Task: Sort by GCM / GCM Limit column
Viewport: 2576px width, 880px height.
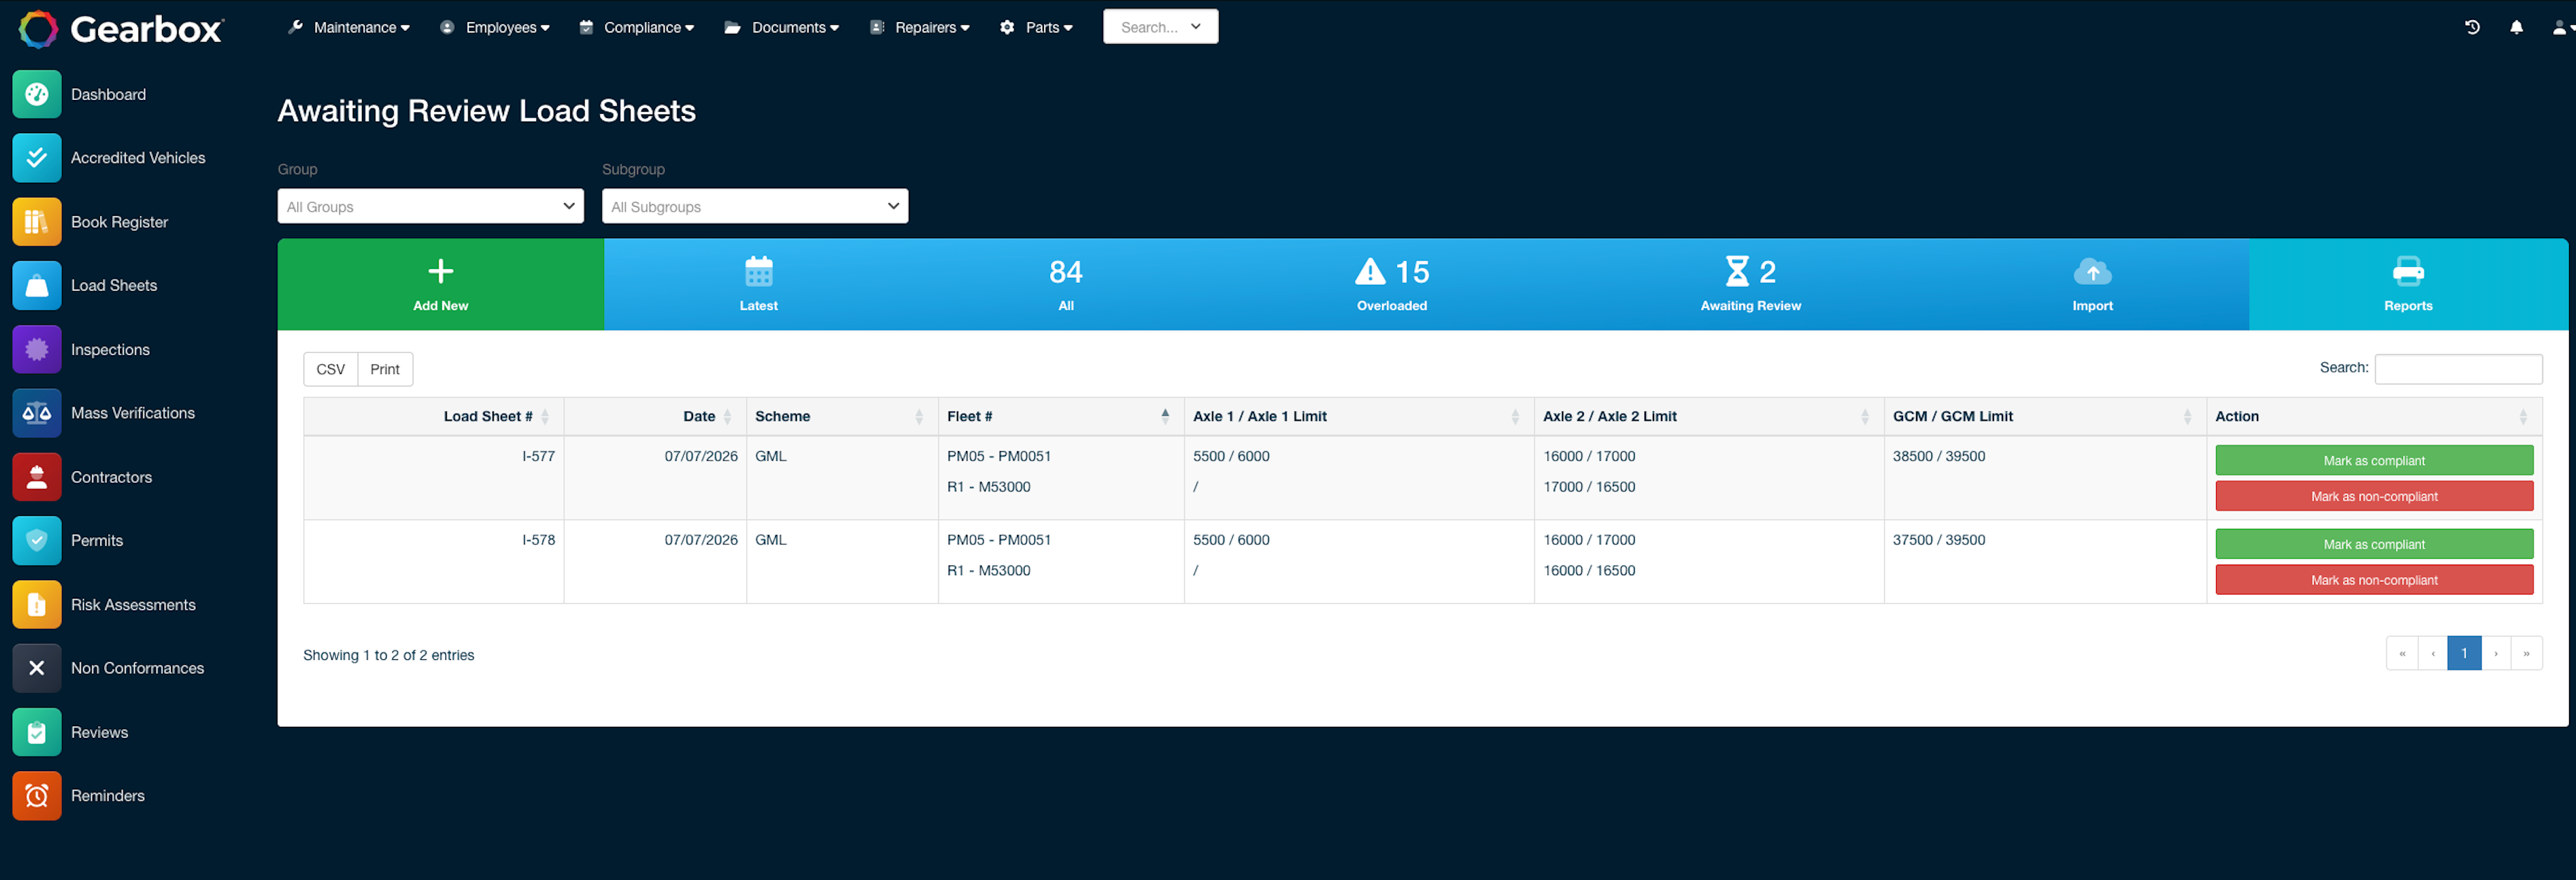Action: point(2045,417)
